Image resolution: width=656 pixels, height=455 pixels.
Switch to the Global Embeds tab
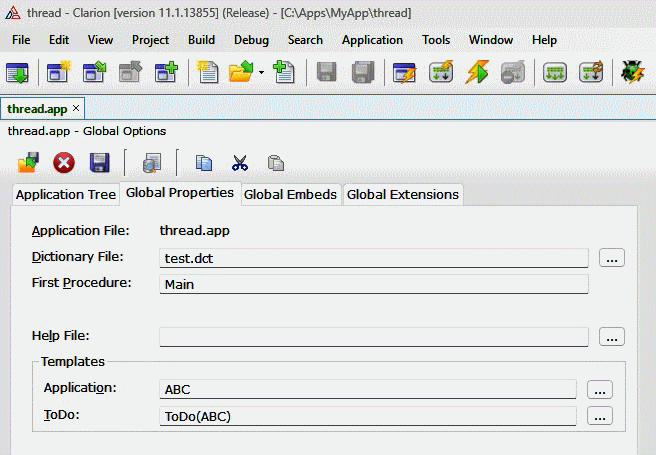click(290, 194)
